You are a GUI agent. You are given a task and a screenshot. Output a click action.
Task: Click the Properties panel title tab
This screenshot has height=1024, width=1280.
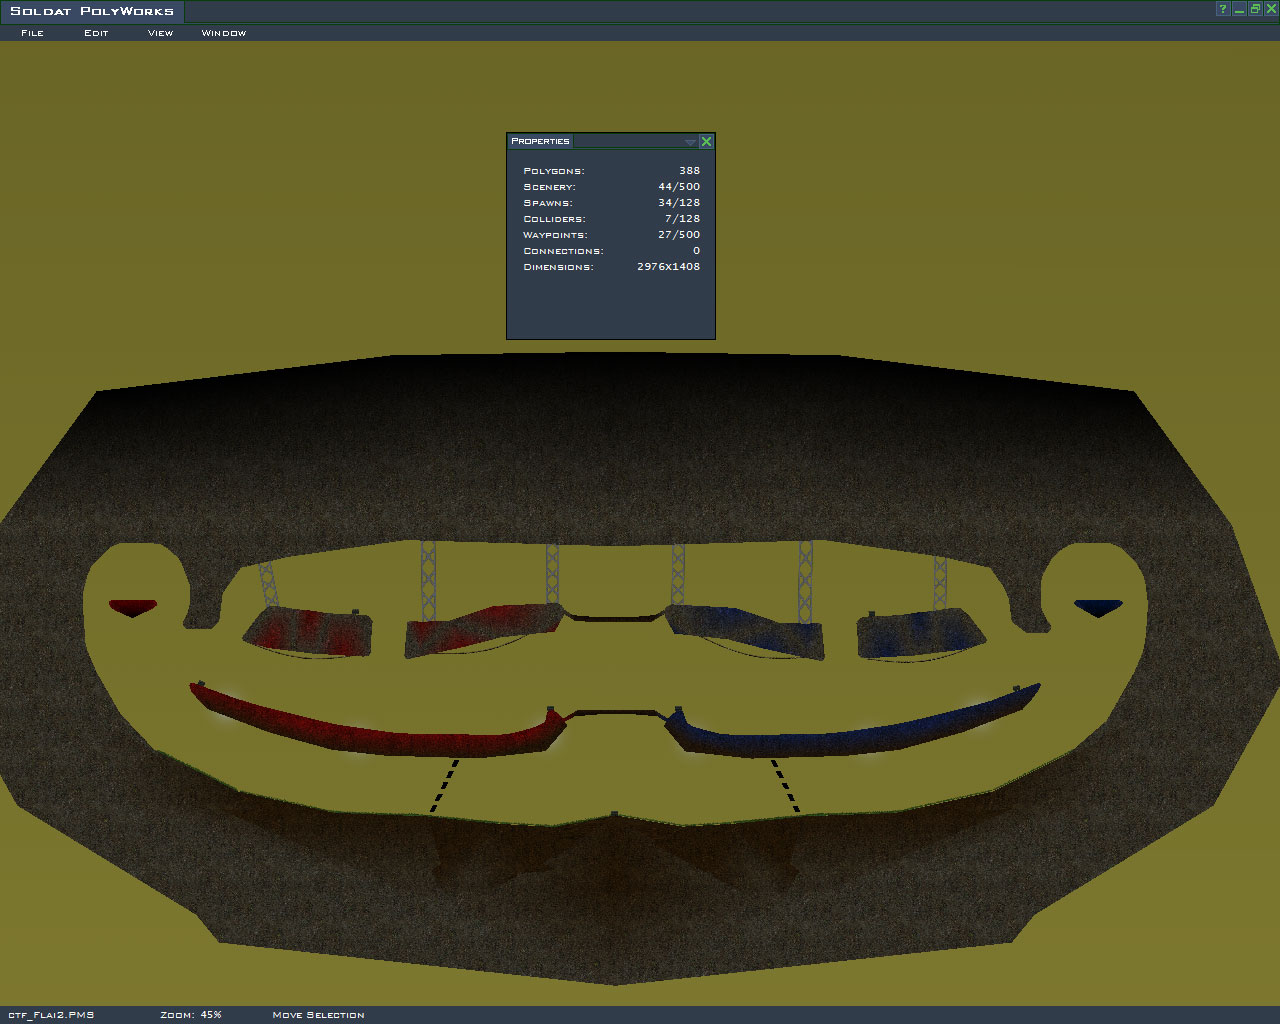(540, 141)
